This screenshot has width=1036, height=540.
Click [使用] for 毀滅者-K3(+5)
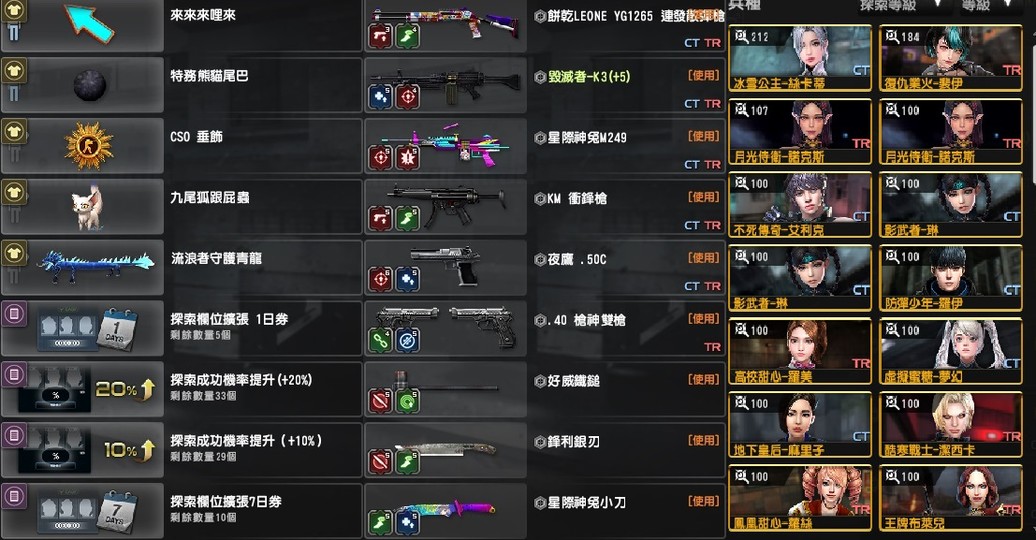704,75
